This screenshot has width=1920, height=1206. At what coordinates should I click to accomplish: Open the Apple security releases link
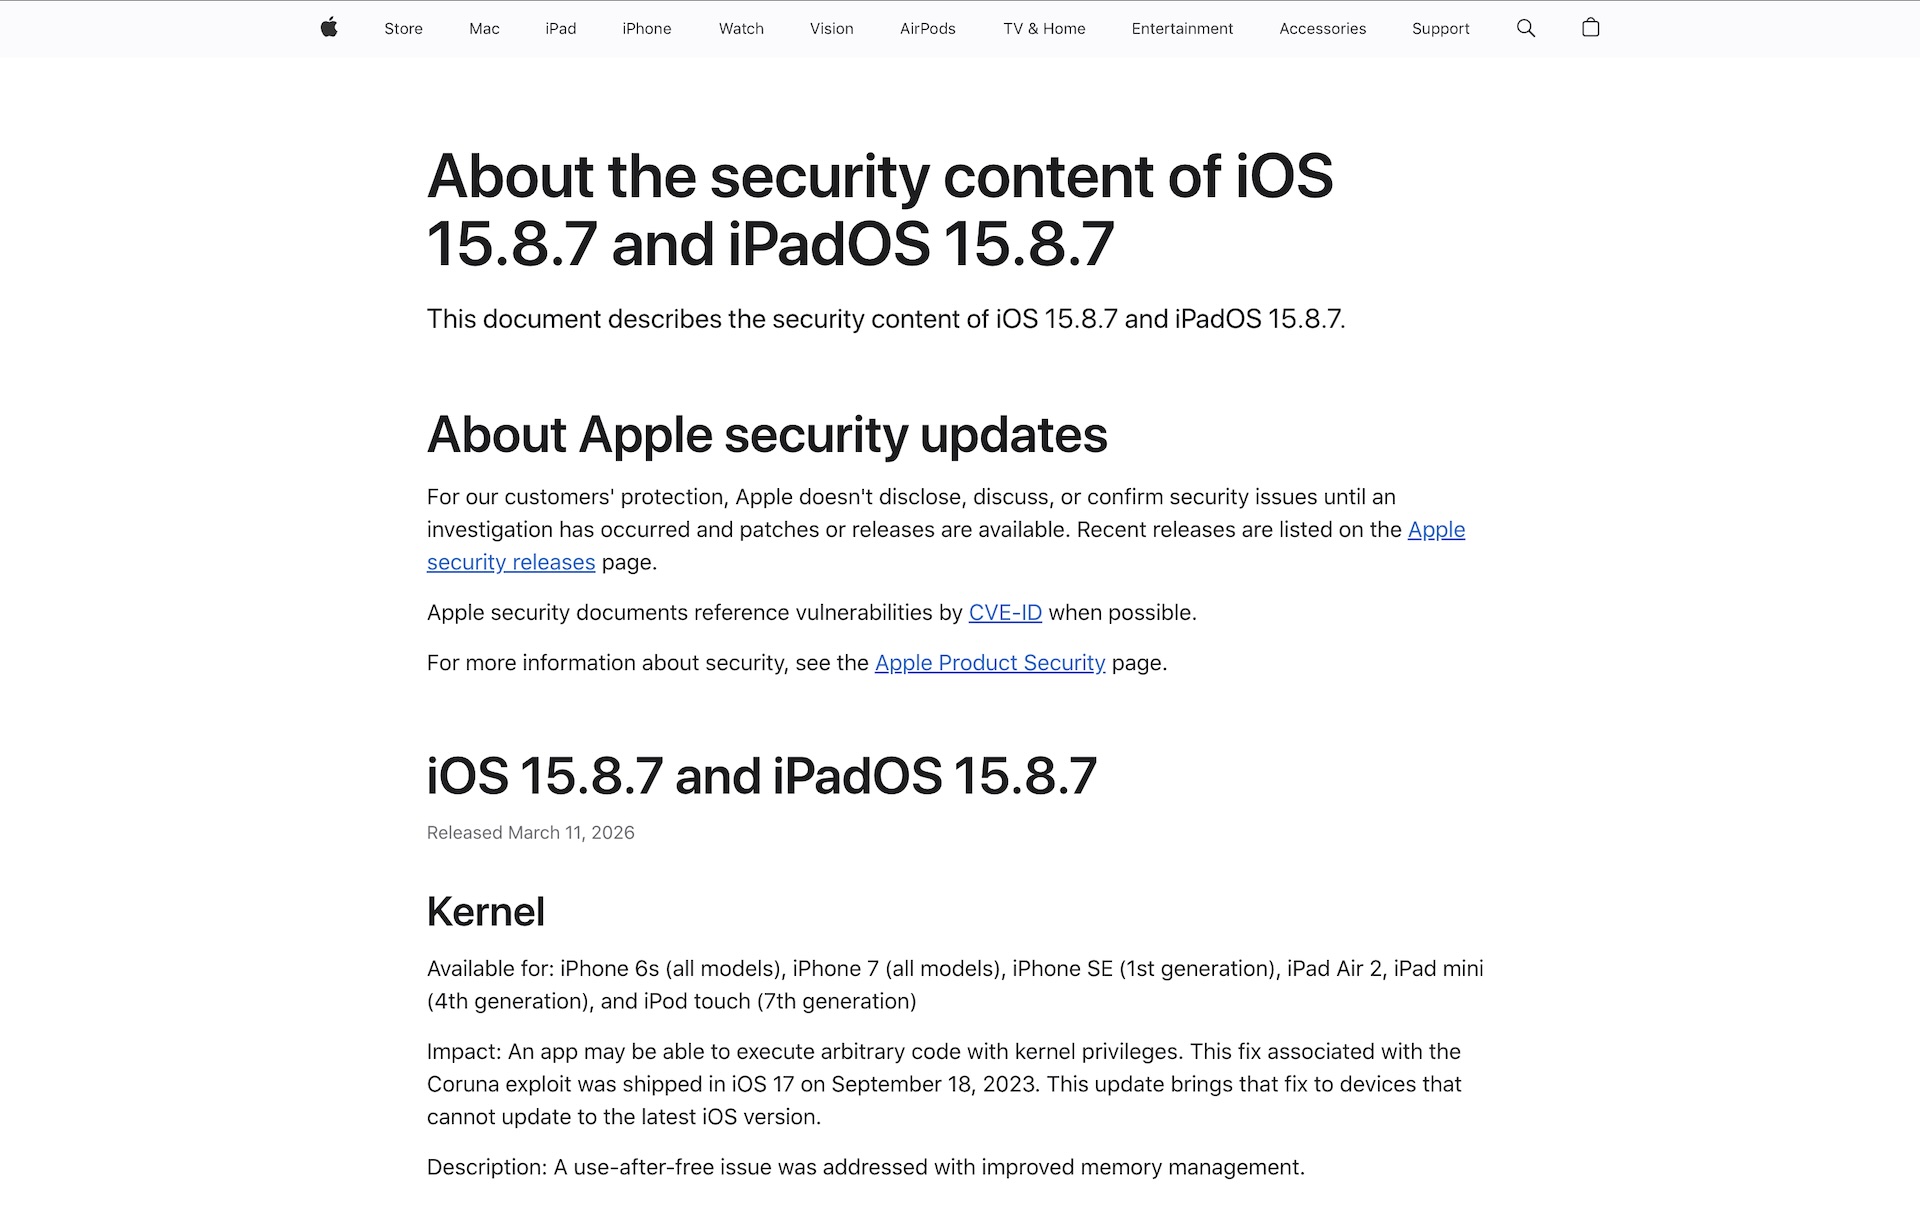(x=511, y=562)
